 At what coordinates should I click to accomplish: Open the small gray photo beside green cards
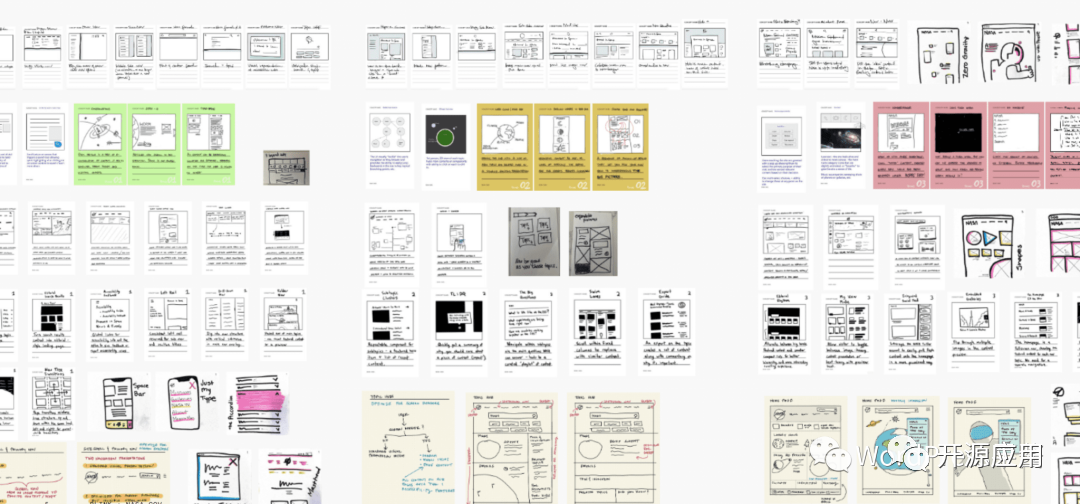point(287,167)
